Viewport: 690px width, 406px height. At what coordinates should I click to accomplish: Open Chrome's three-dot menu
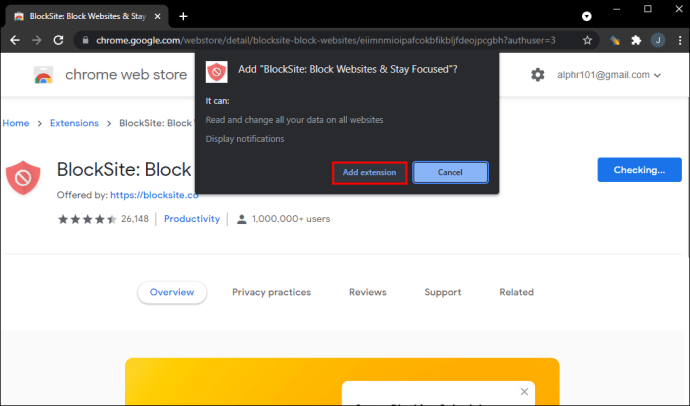point(680,40)
